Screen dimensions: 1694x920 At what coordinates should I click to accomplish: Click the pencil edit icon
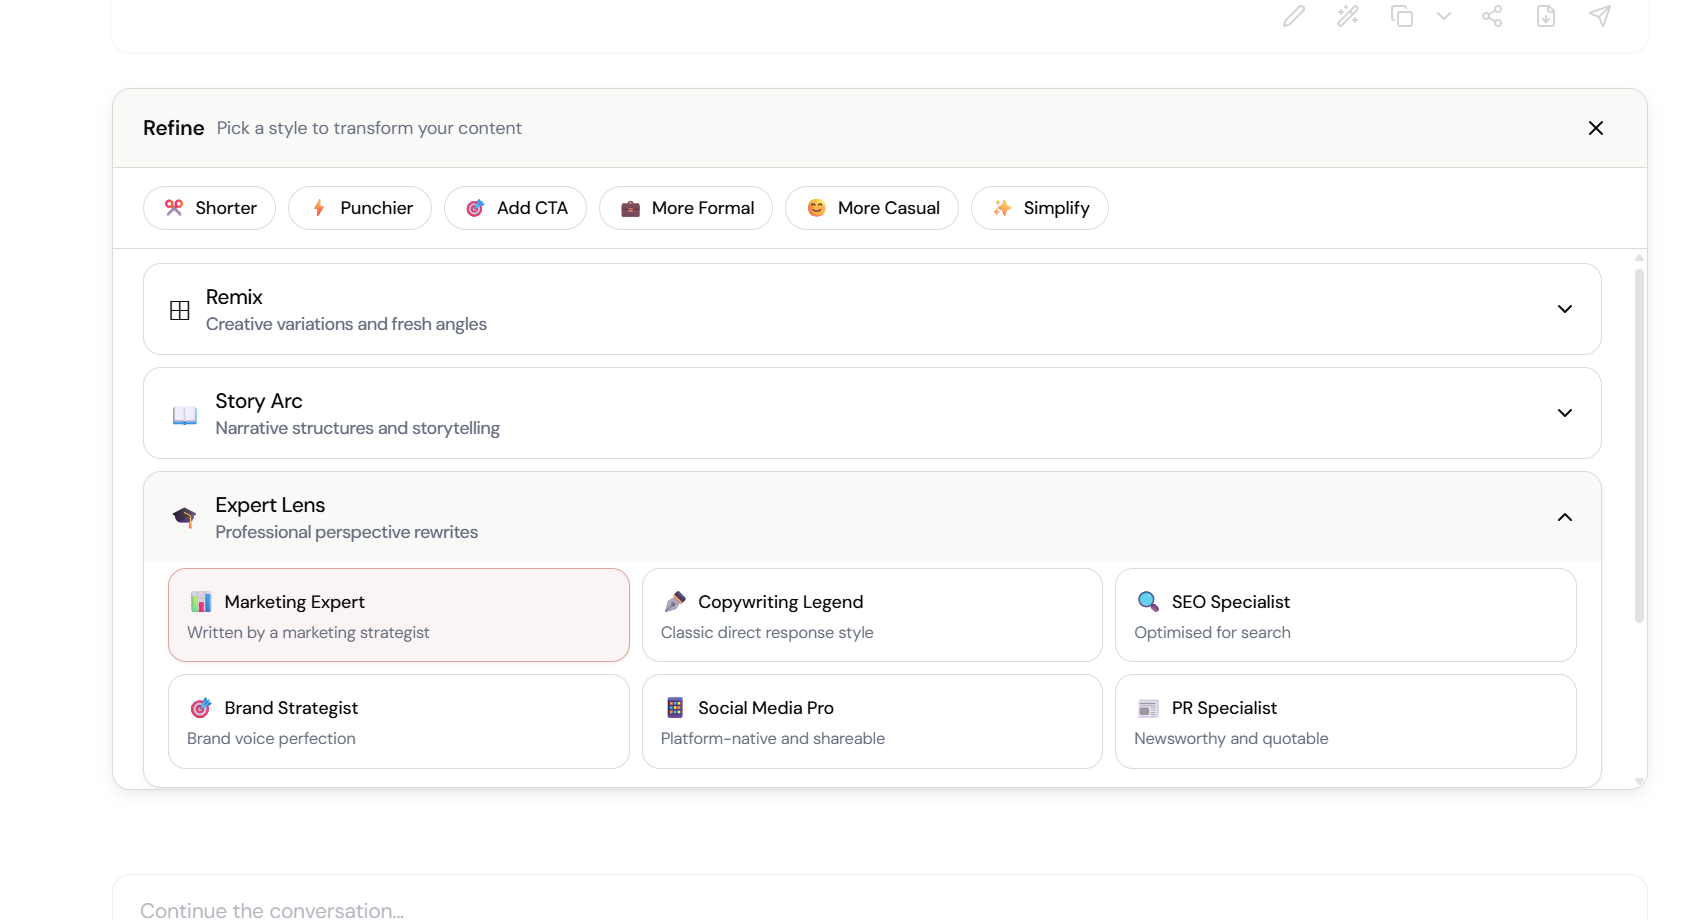[1294, 16]
